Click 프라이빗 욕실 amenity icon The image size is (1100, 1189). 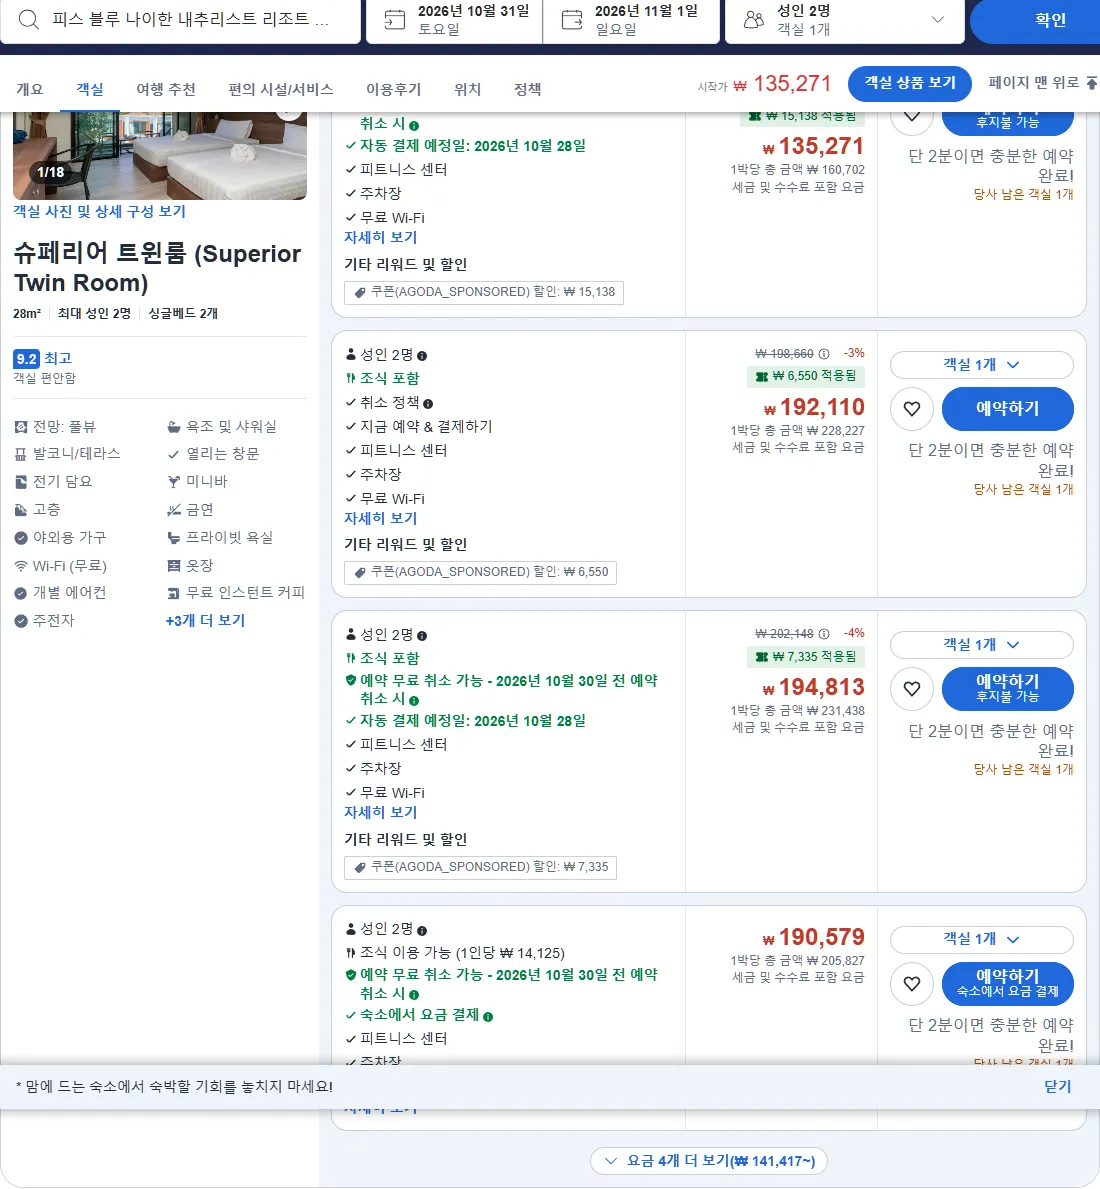coord(174,538)
